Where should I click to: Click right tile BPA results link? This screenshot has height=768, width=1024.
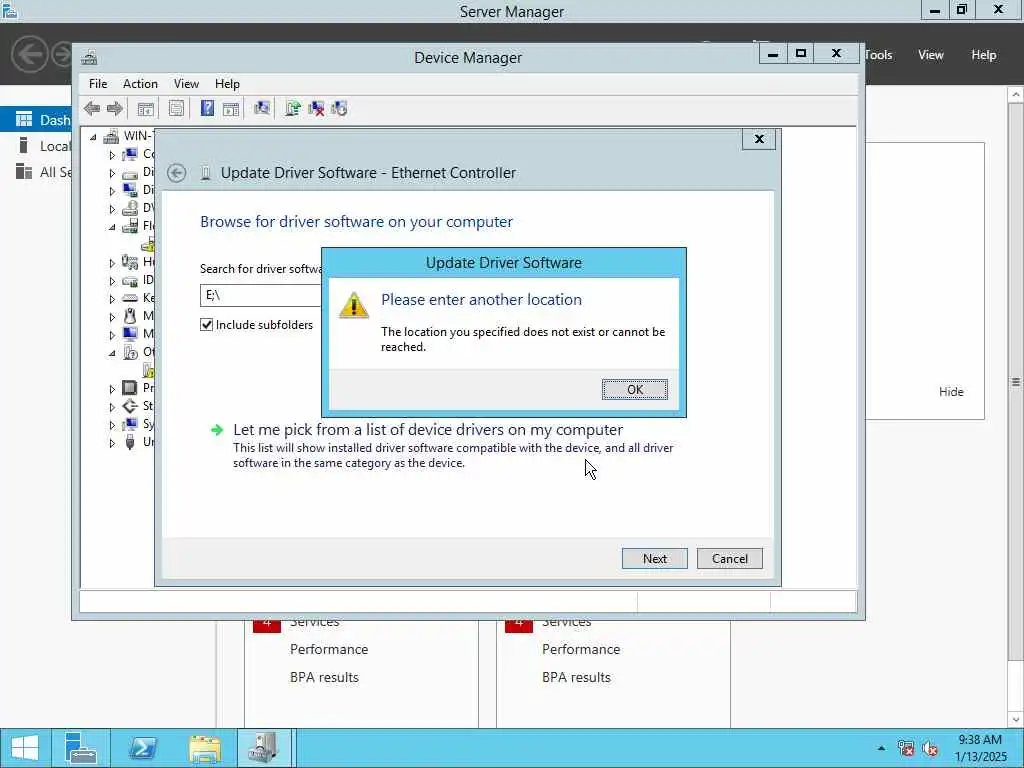pyautogui.click(x=576, y=677)
